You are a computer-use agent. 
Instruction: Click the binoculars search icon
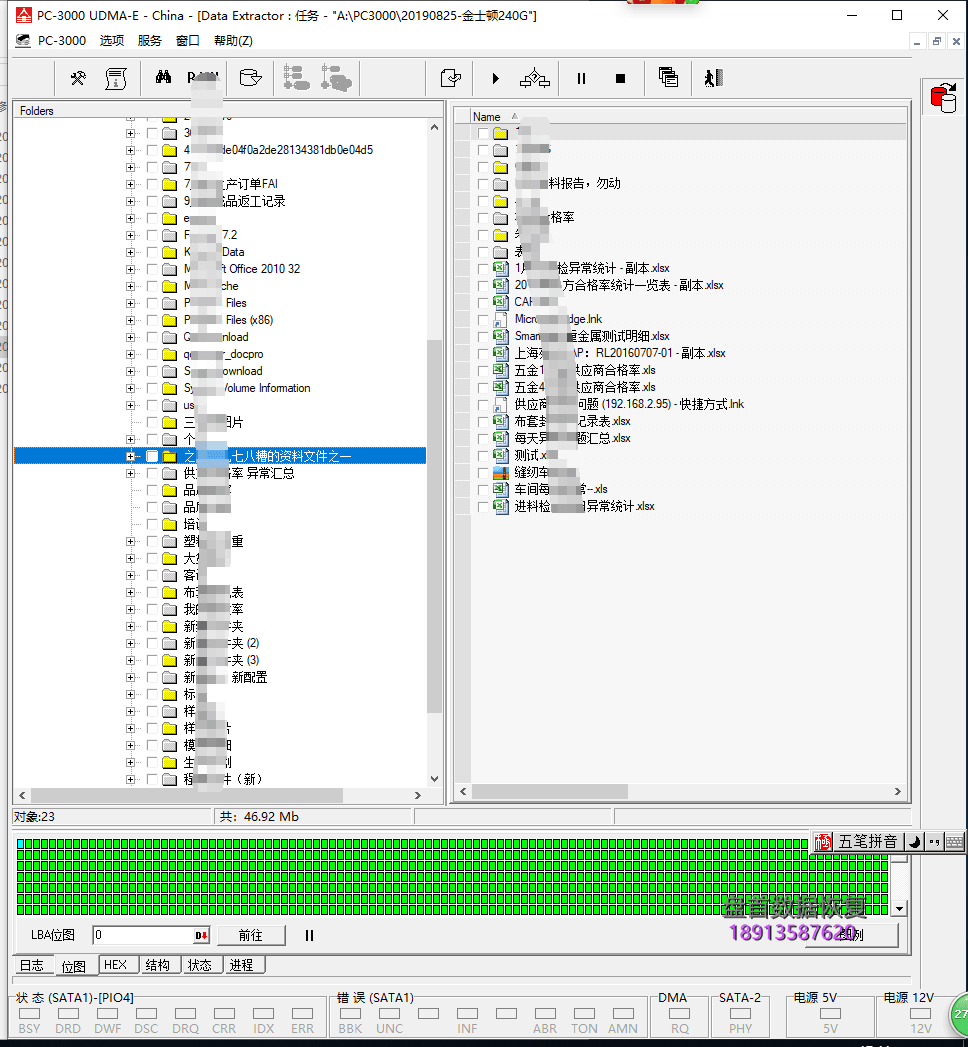(163, 77)
